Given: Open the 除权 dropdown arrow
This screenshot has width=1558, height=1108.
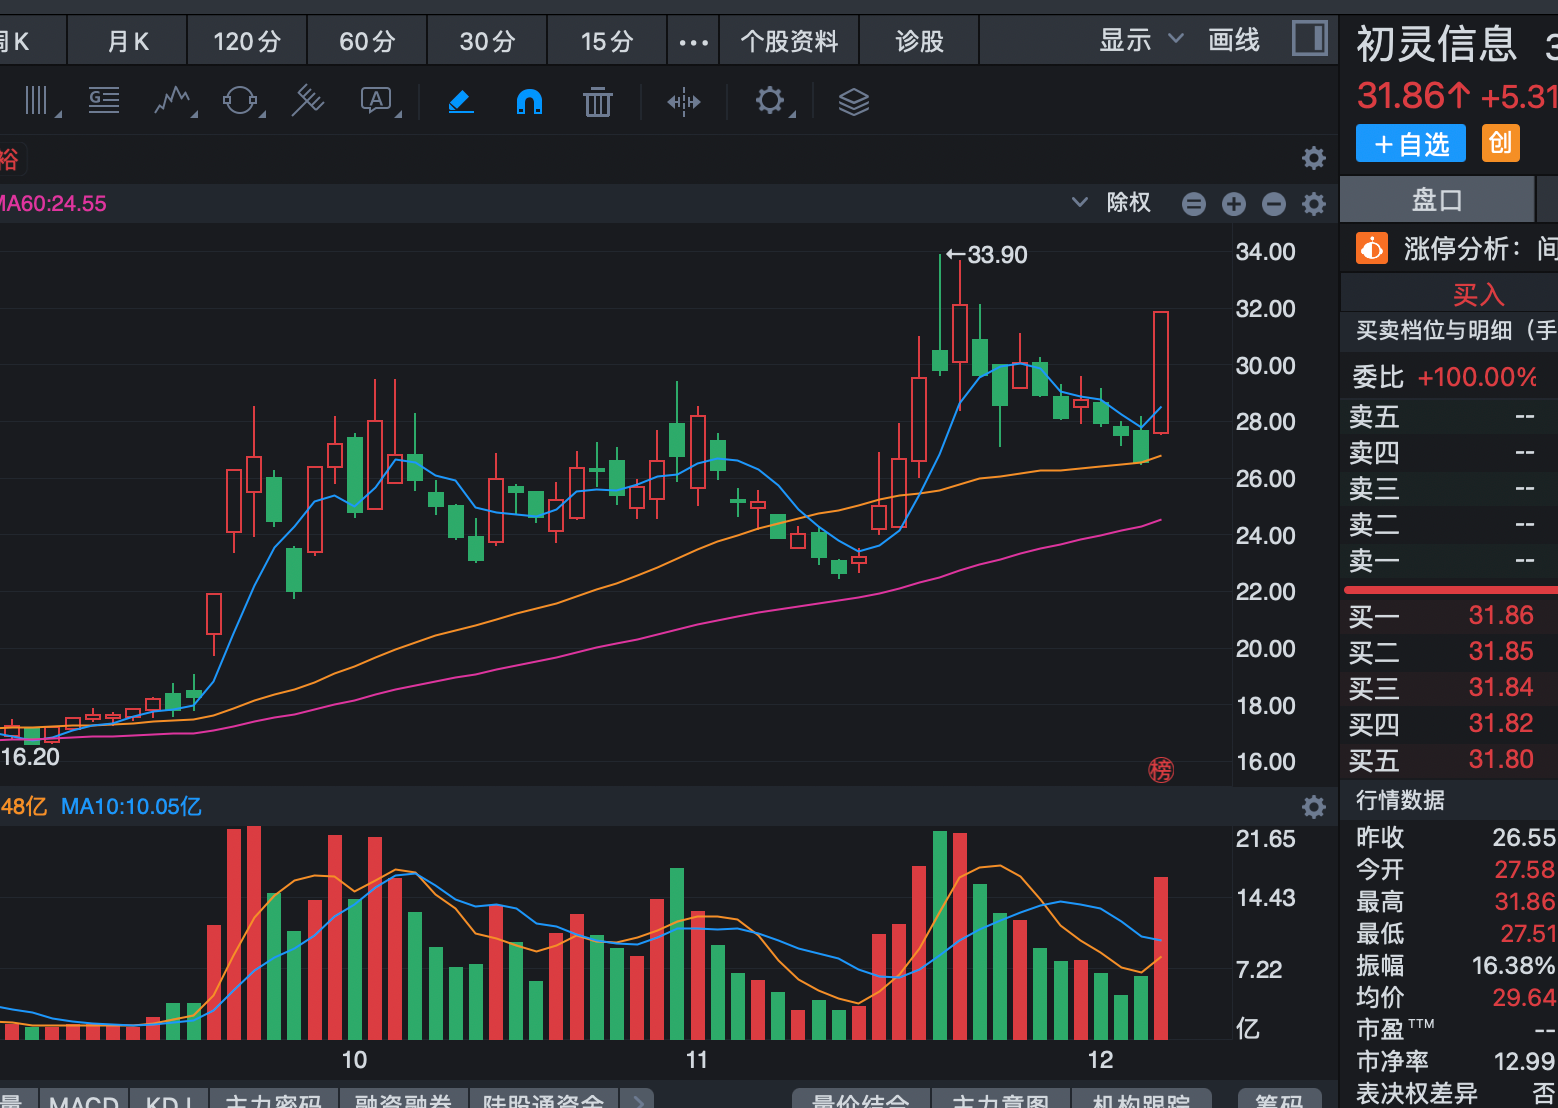Looking at the screenshot, I should (x=1080, y=202).
